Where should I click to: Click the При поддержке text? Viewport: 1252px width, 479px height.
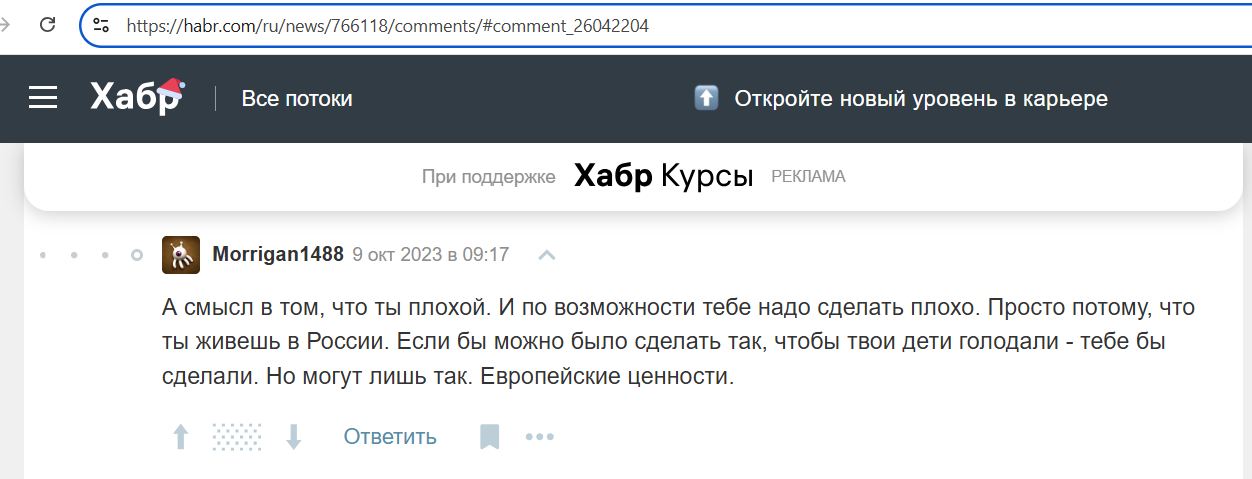click(x=489, y=177)
